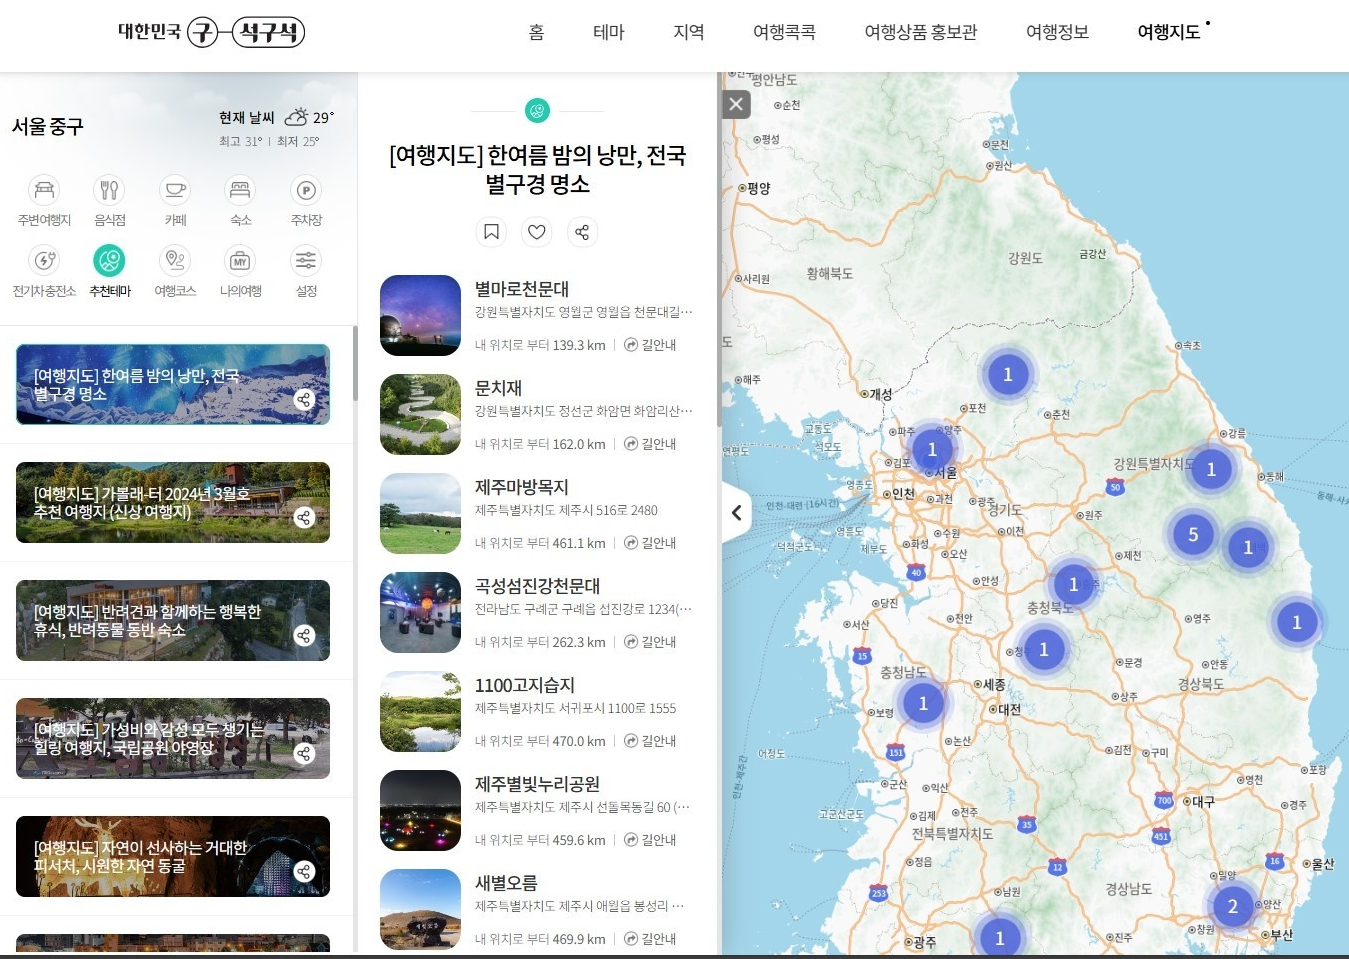
Task: Open the 테마 menu
Action: click(608, 32)
